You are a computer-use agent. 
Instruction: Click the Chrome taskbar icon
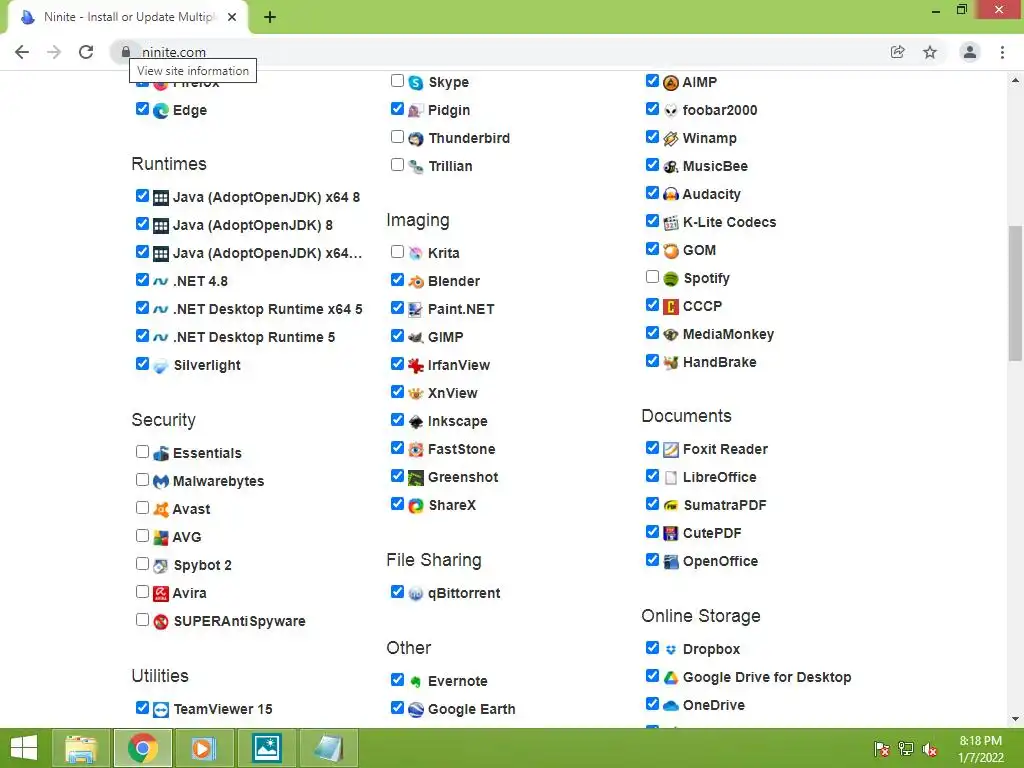[x=142, y=748]
